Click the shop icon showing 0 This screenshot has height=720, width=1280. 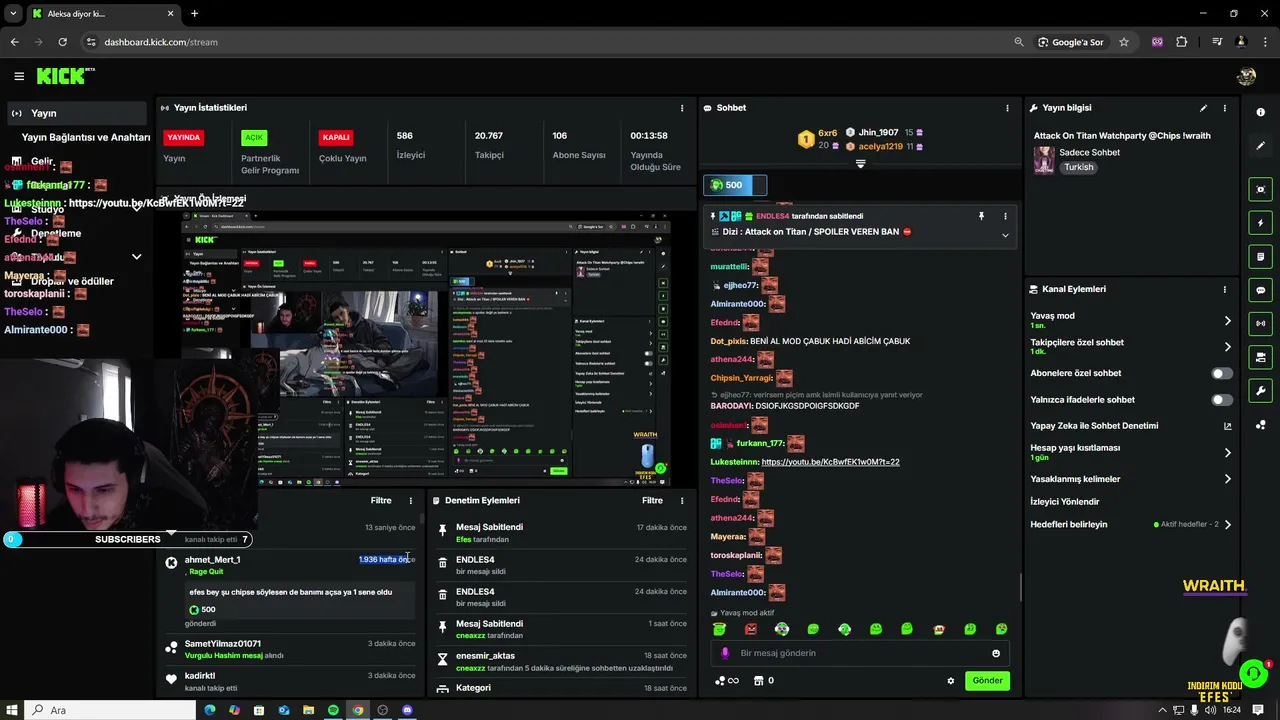[764, 681]
